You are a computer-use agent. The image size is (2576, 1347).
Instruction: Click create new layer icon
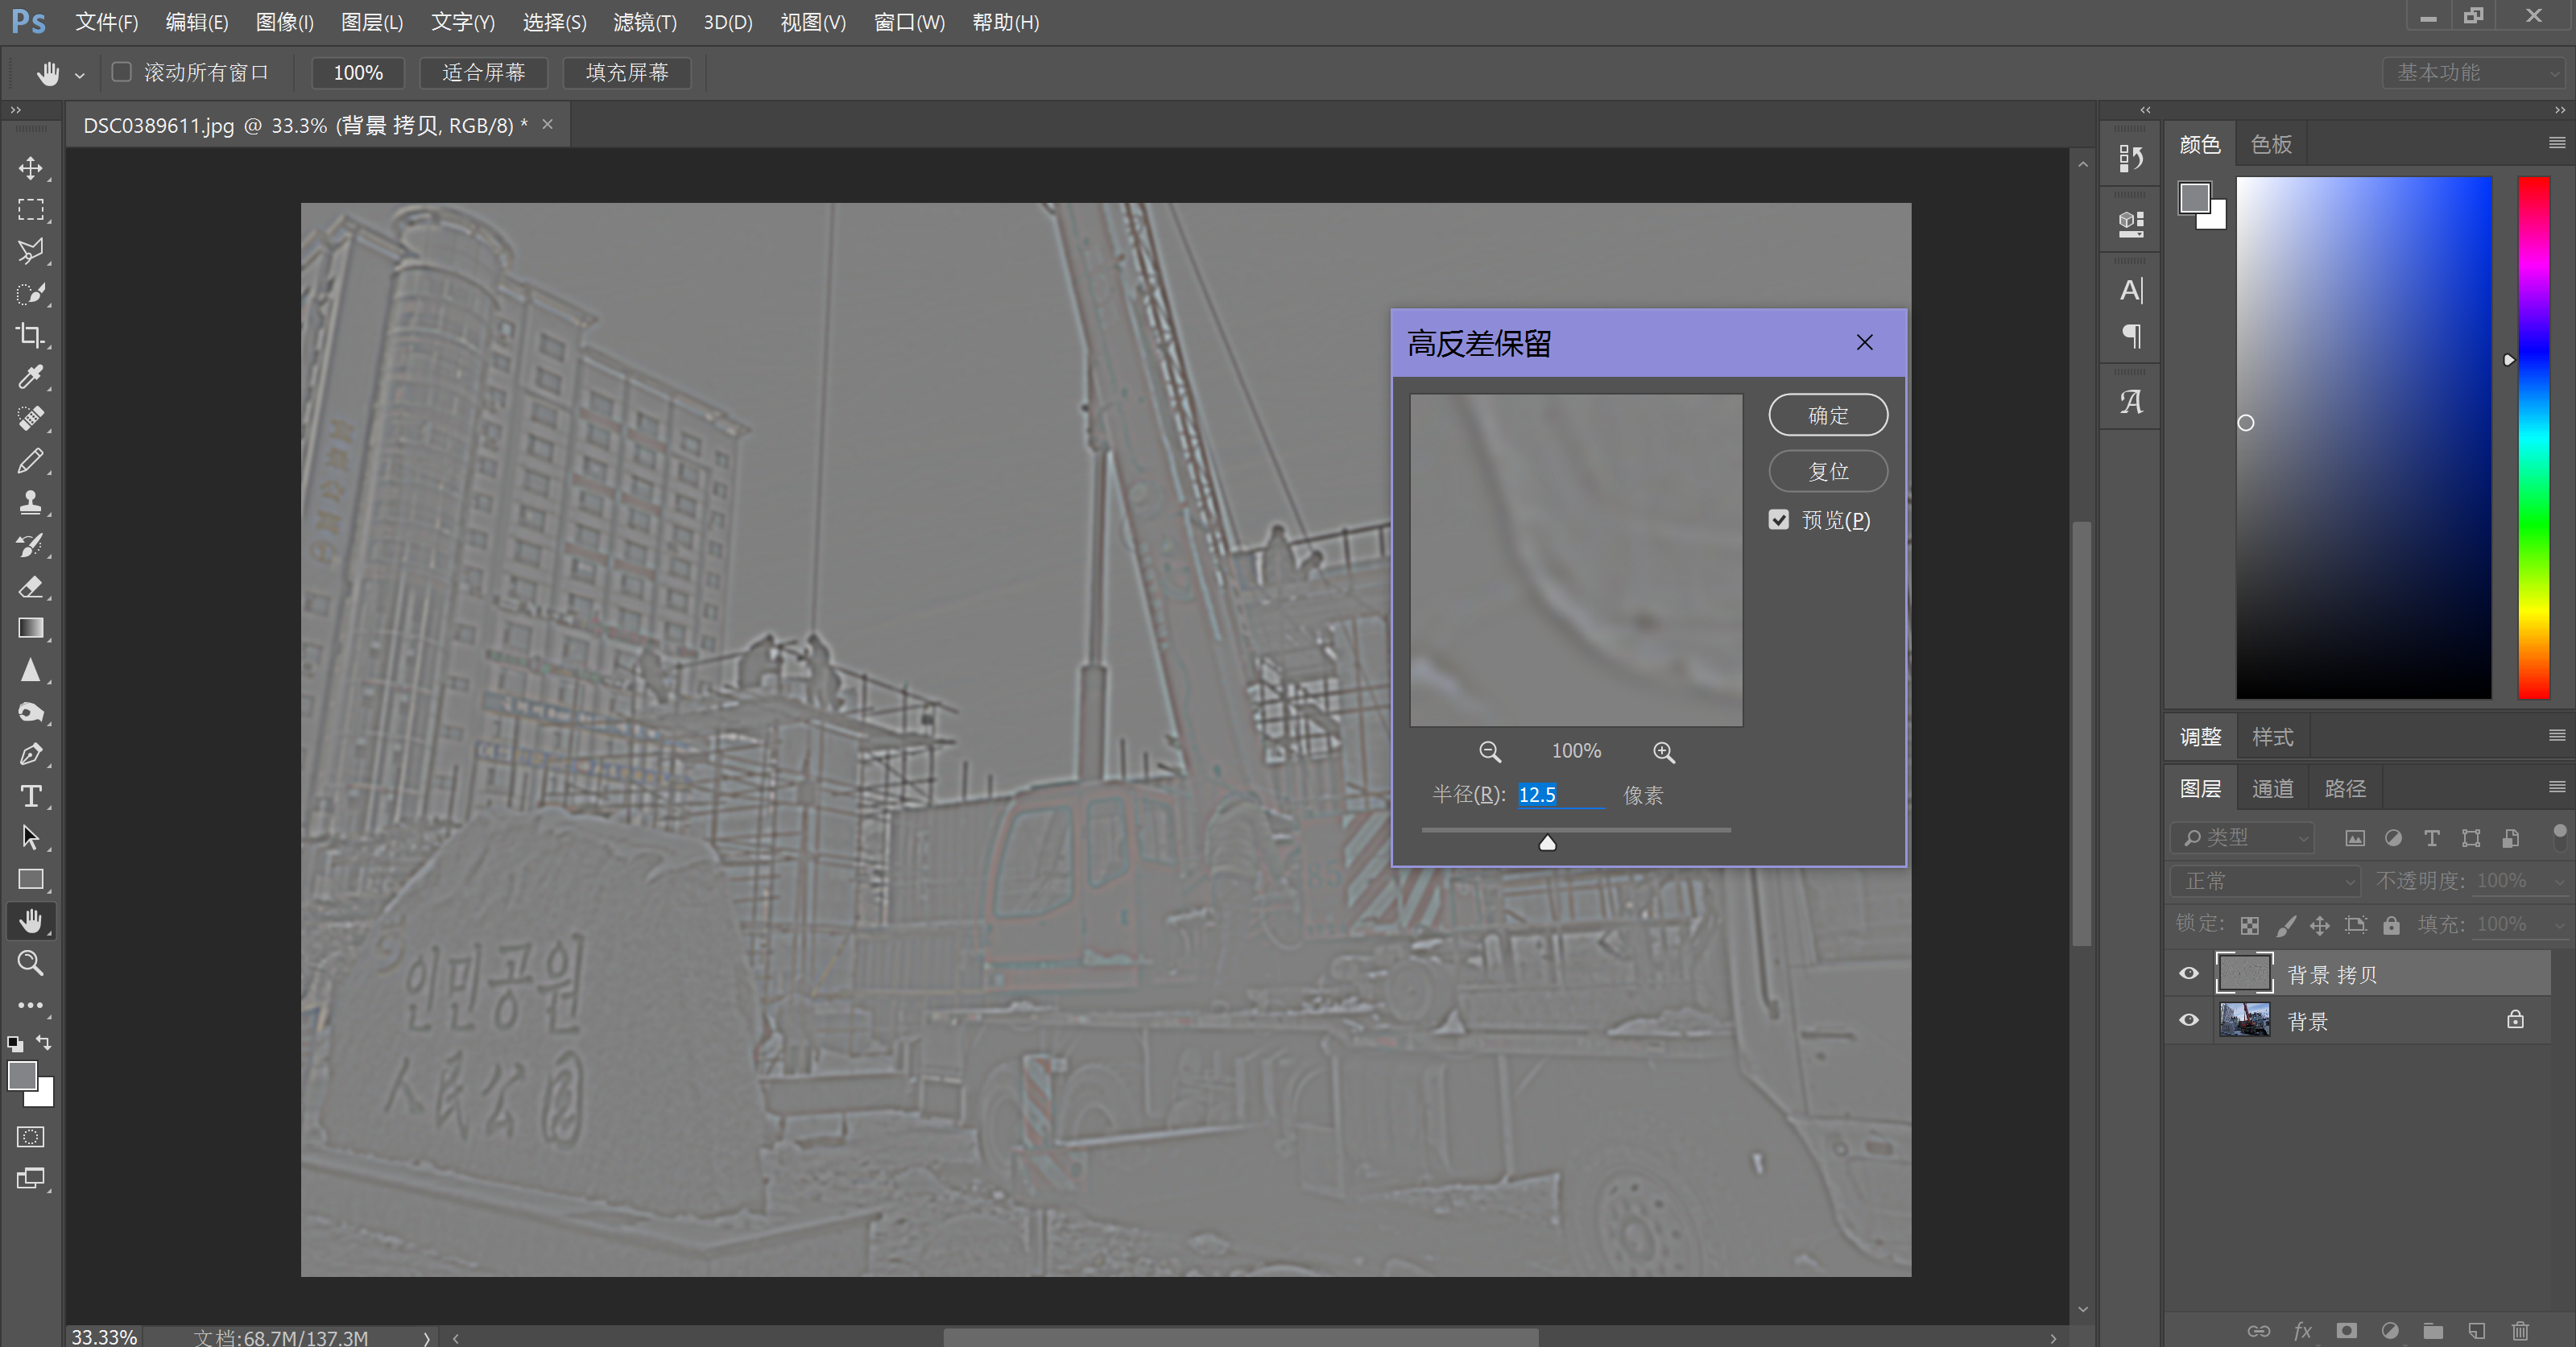[2476, 1331]
